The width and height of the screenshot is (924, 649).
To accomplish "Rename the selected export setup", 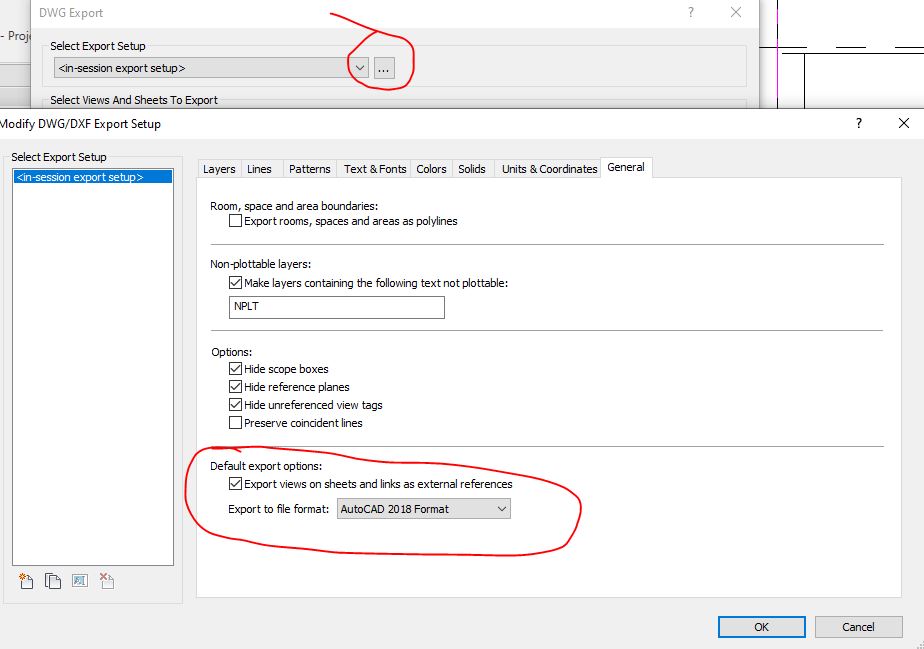I will point(80,581).
